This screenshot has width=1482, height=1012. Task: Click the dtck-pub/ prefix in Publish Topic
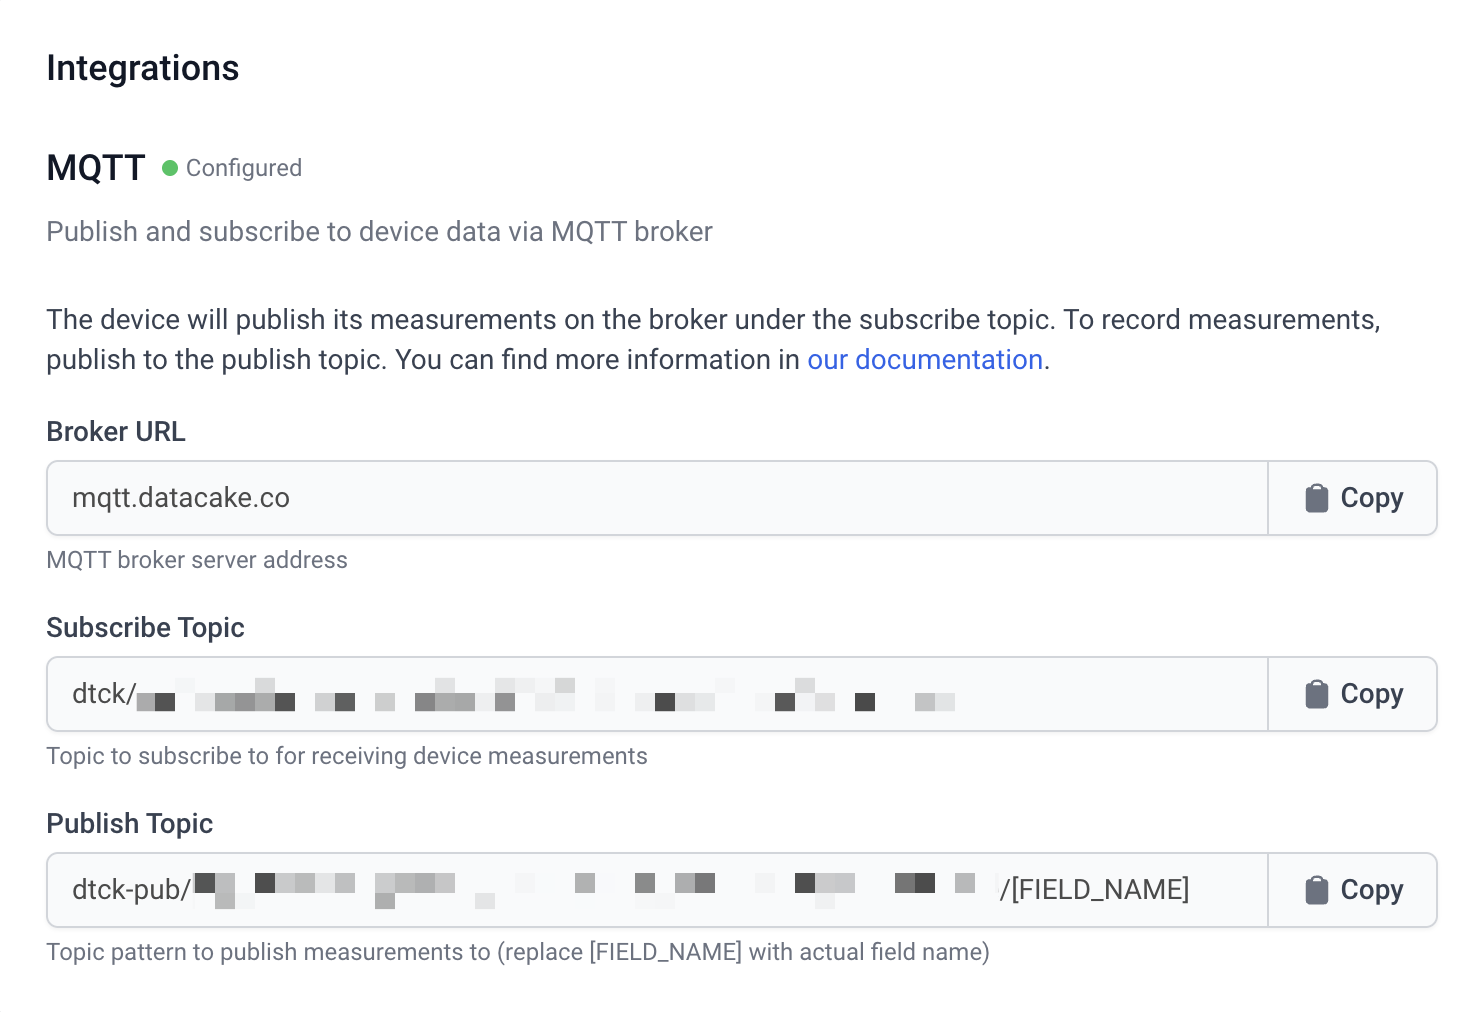(x=130, y=890)
